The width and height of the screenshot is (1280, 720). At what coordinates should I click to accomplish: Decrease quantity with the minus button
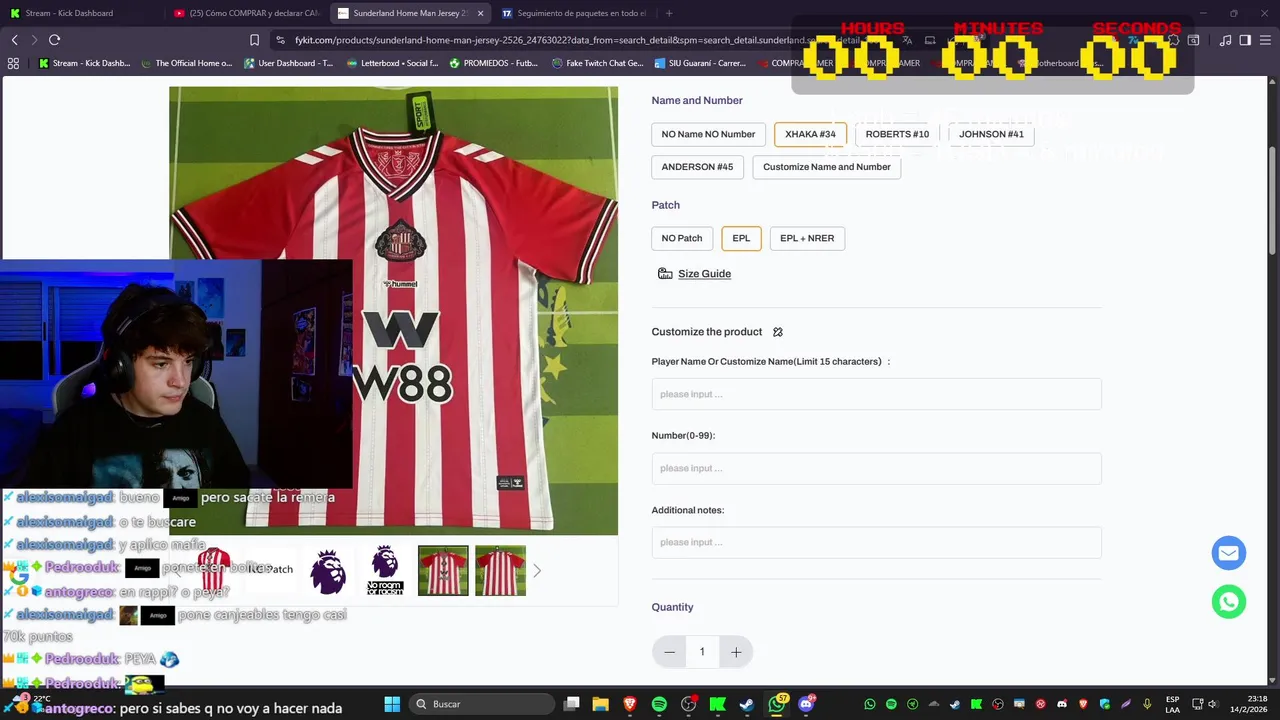[669, 652]
